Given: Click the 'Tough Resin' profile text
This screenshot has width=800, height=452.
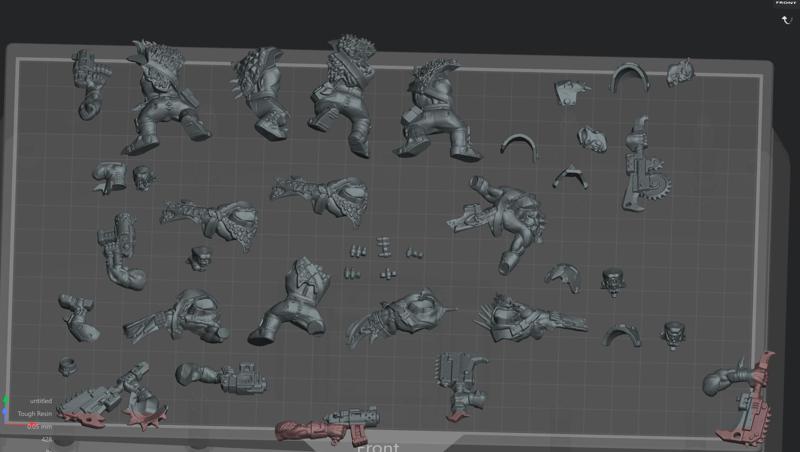Looking at the screenshot, I should click(35, 414).
